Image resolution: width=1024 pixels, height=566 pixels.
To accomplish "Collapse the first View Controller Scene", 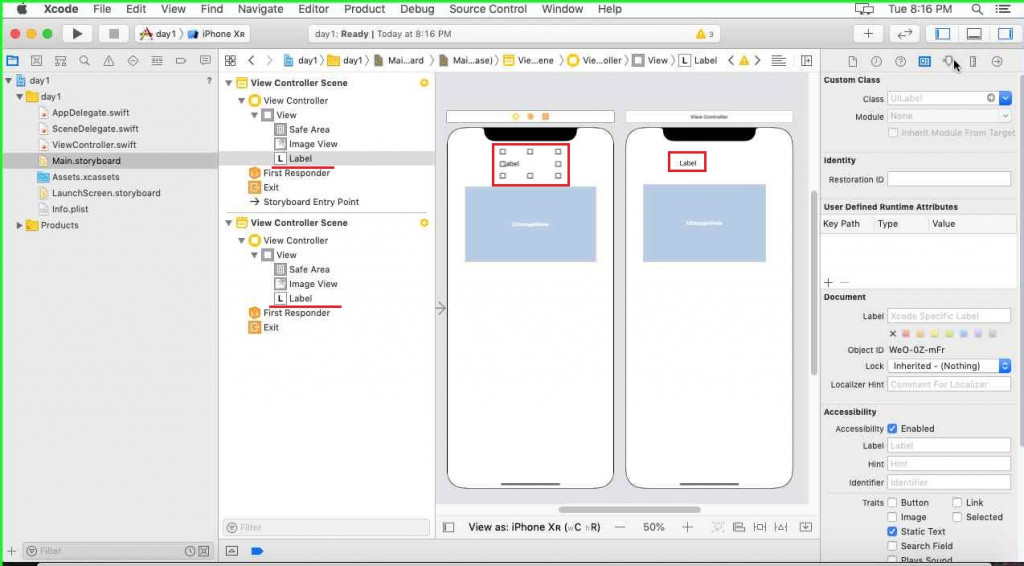I will tap(229, 83).
